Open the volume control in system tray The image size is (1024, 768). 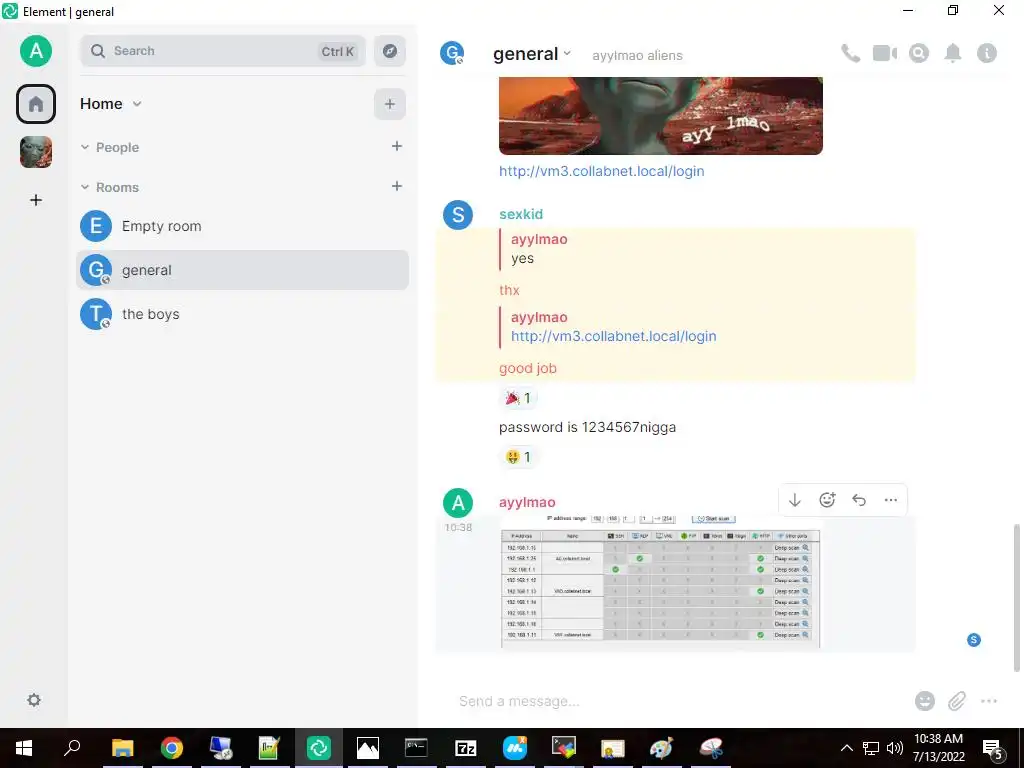pos(895,748)
